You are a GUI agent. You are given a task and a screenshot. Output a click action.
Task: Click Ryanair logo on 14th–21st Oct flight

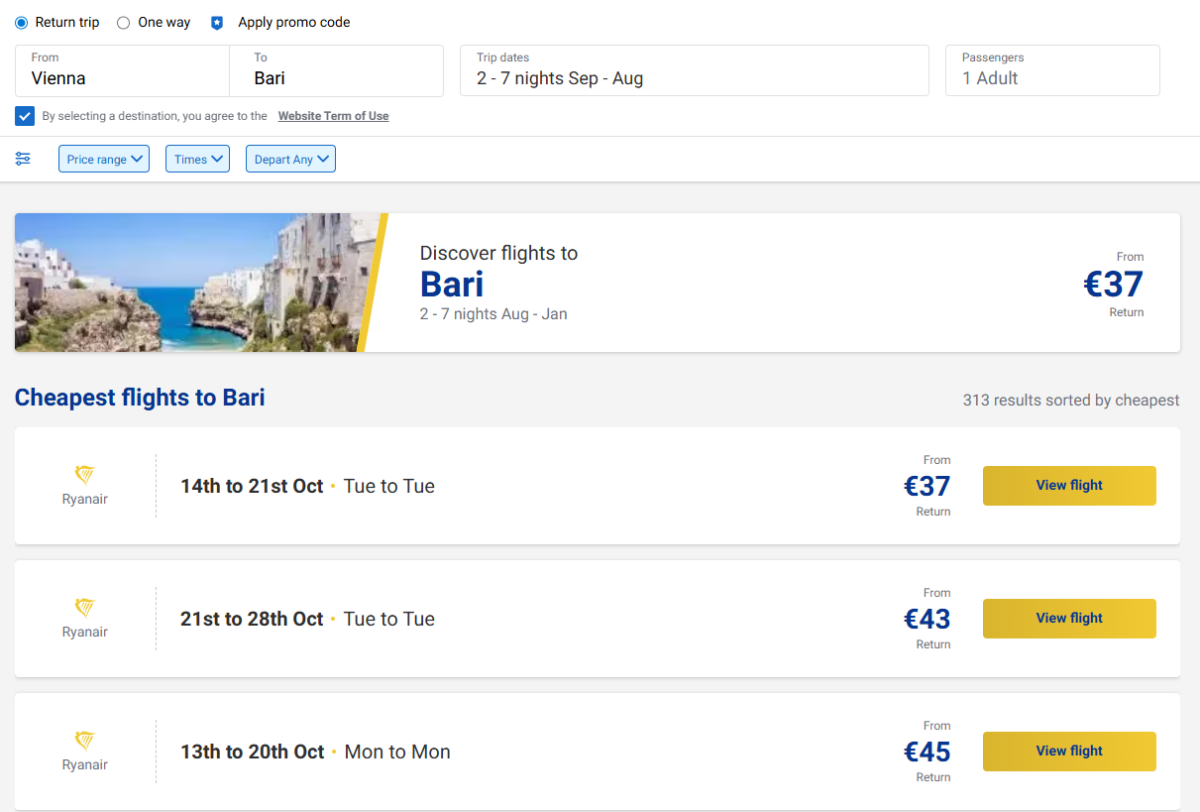pyautogui.click(x=85, y=475)
